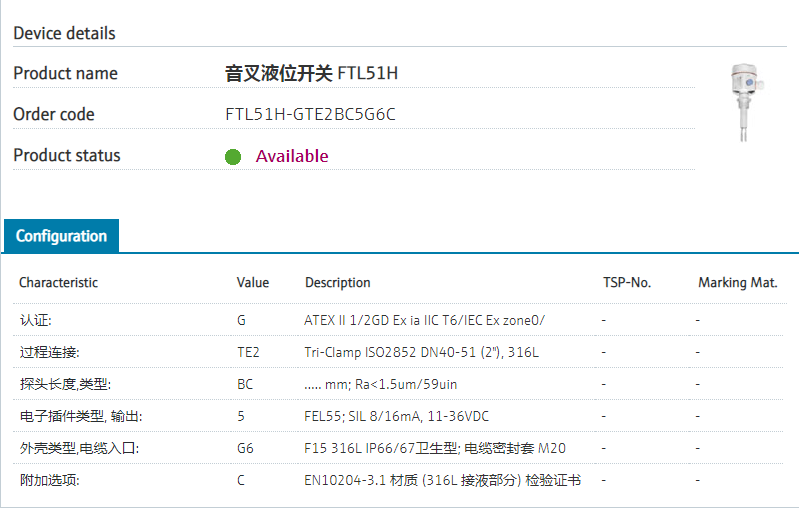Click the Description column header
Screen dimensions: 799x509
[x=338, y=283]
